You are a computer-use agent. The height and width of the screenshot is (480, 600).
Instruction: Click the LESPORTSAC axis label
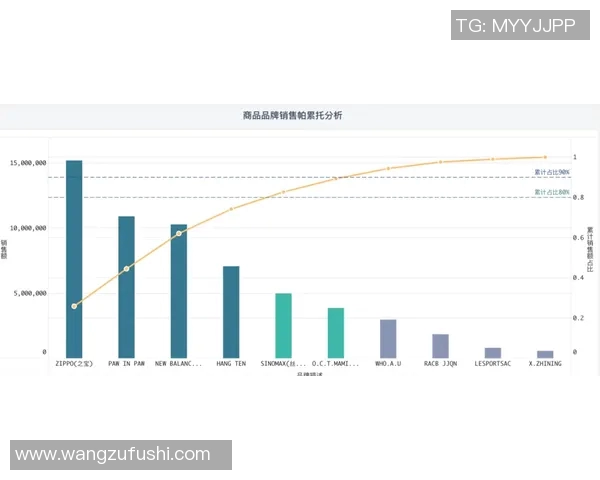tap(493, 364)
